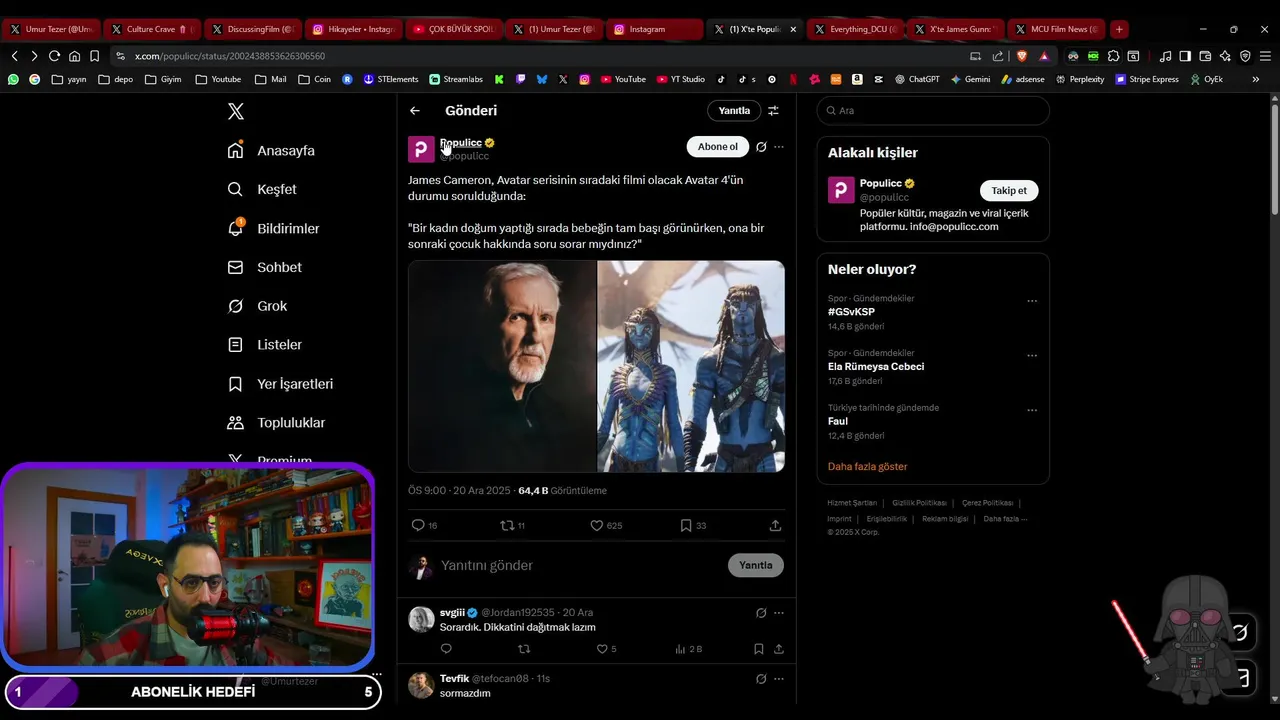Open the James Cameron photo in post
Screen dimensions: 1280x720
pos(502,366)
